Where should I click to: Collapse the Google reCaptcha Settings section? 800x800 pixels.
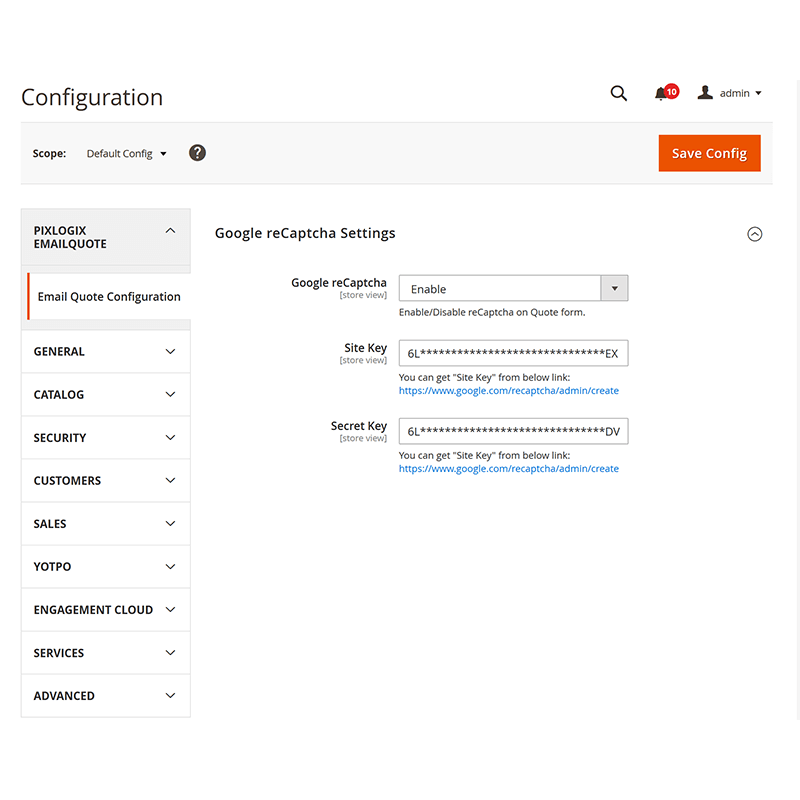click(x=755, y=233)
